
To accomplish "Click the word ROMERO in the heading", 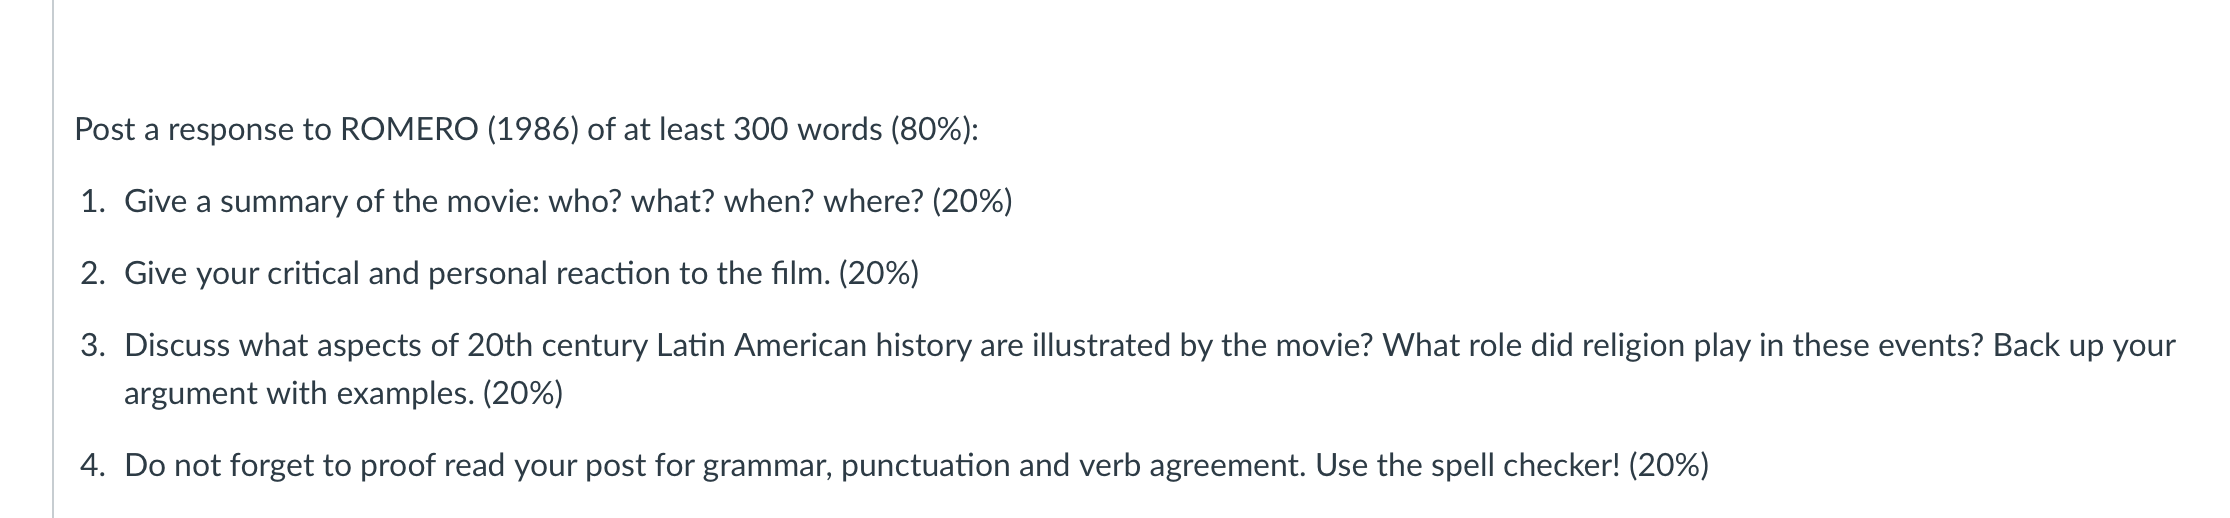I will coord(409,130).
